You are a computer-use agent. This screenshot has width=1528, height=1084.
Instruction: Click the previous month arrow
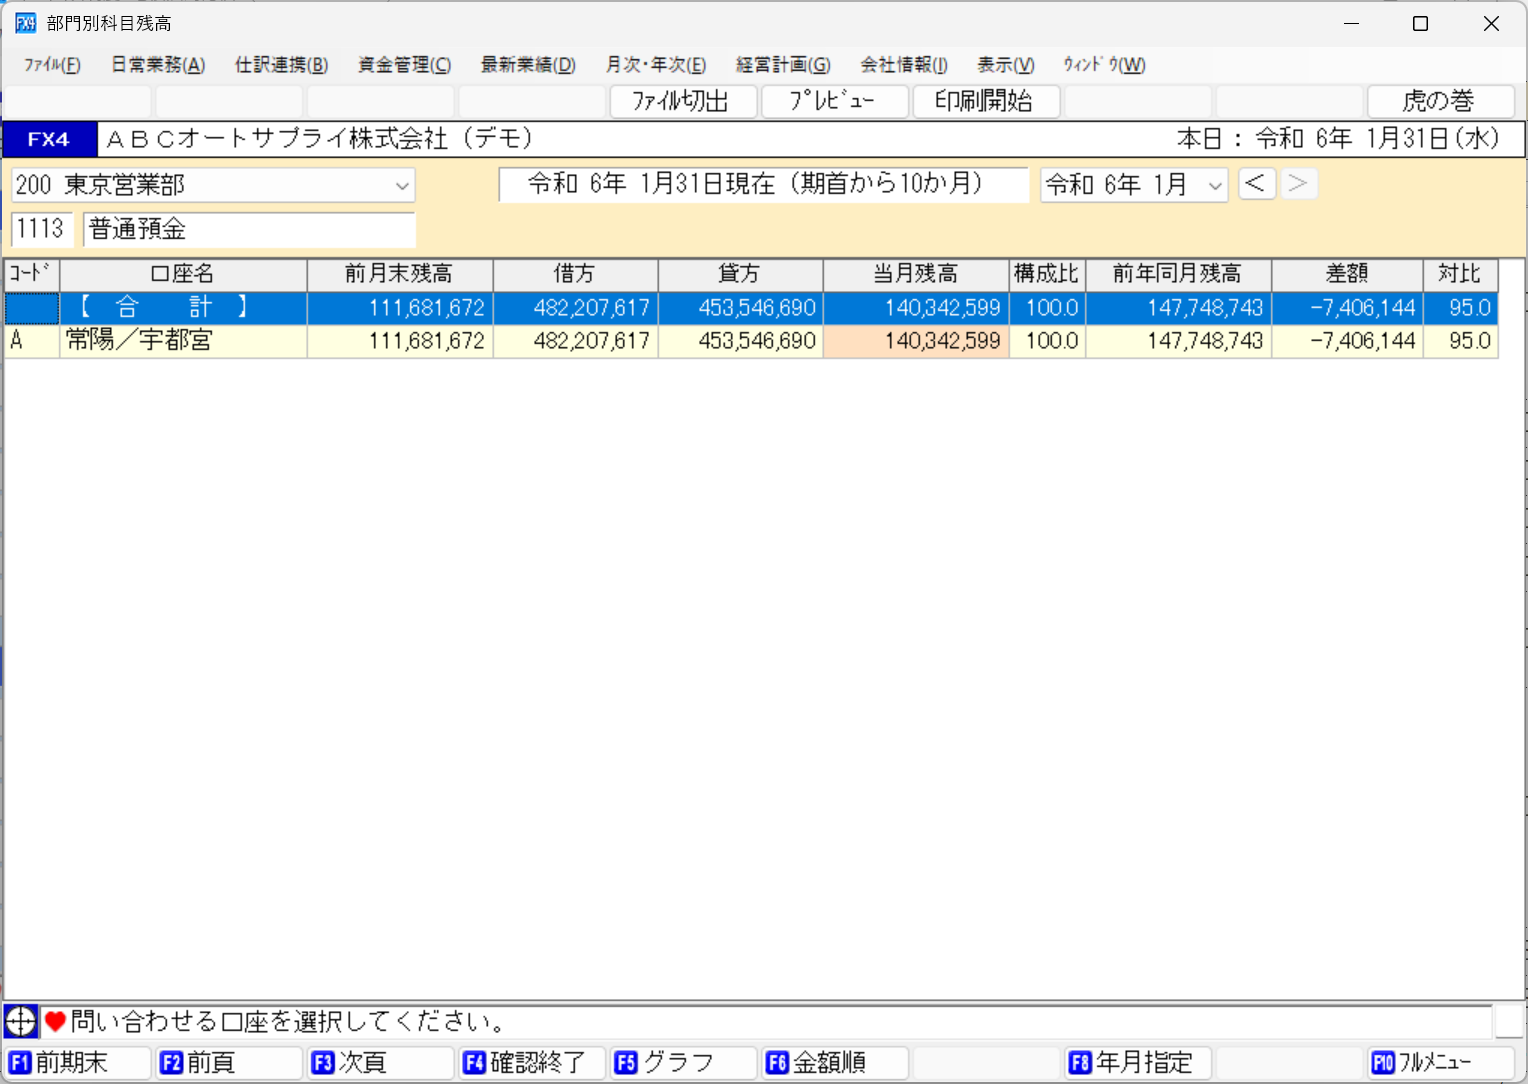(x=1257, y=183)
